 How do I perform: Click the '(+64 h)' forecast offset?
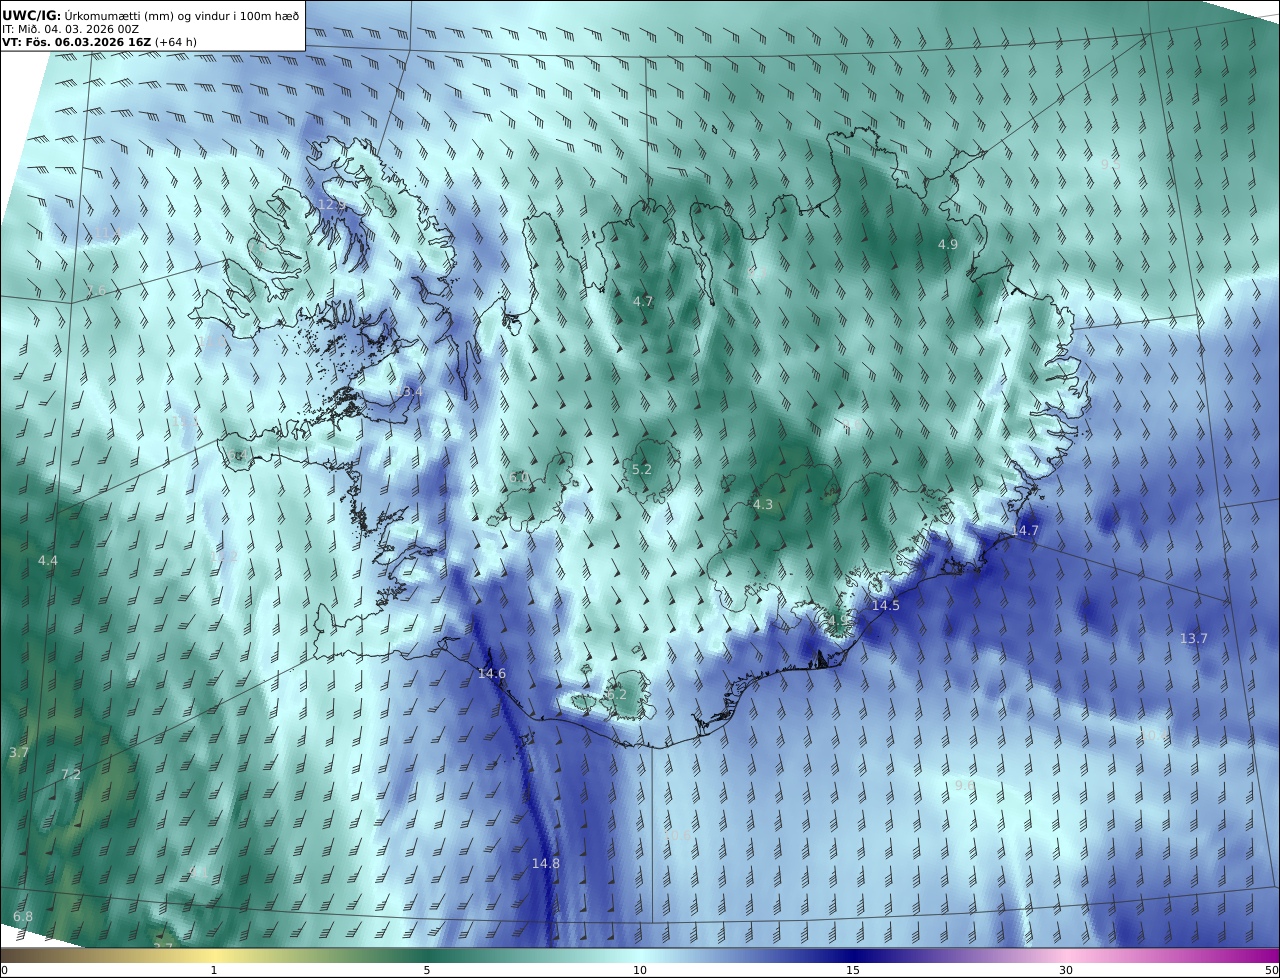tap(176, 42)
